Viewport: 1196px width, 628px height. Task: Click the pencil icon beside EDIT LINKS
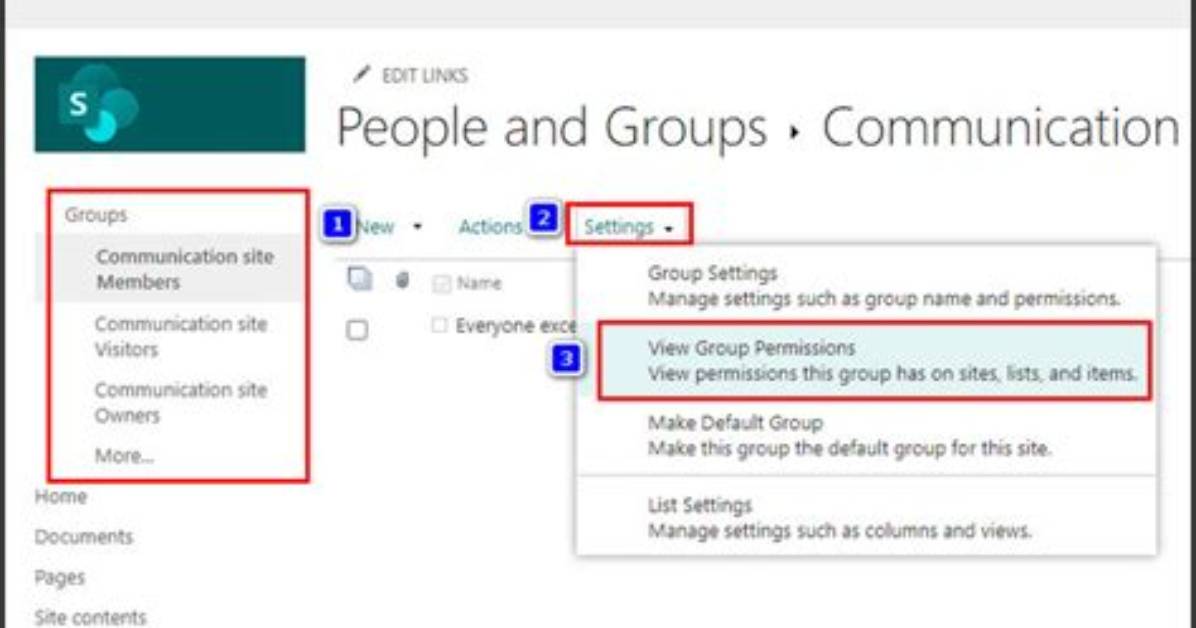point(362,74)
